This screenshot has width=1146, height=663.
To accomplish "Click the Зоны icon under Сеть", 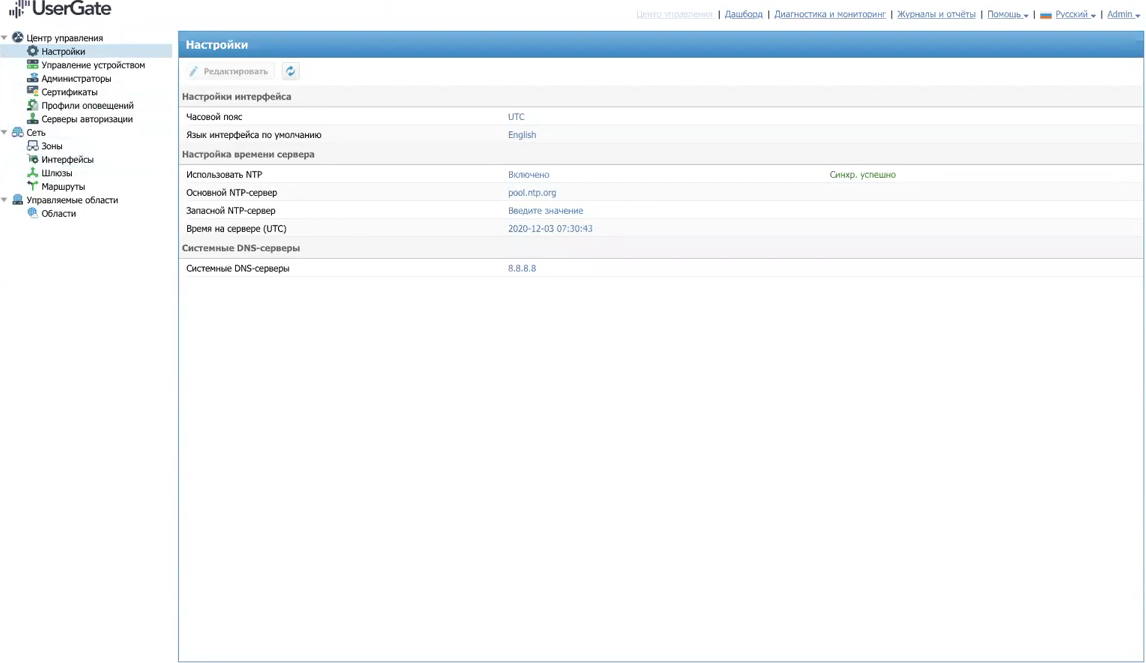I will point(32,145).
